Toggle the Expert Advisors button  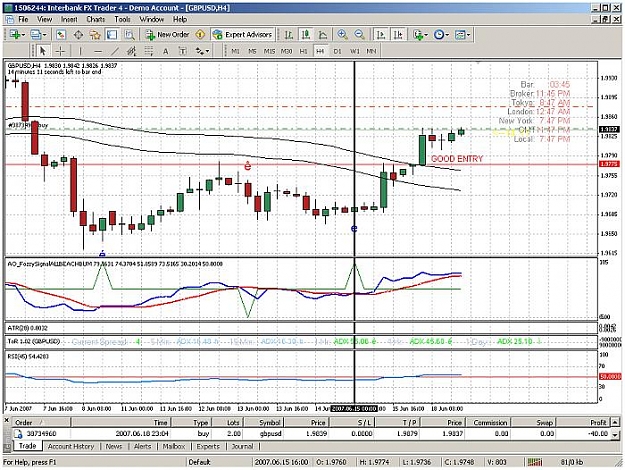(x=242, y=35)
